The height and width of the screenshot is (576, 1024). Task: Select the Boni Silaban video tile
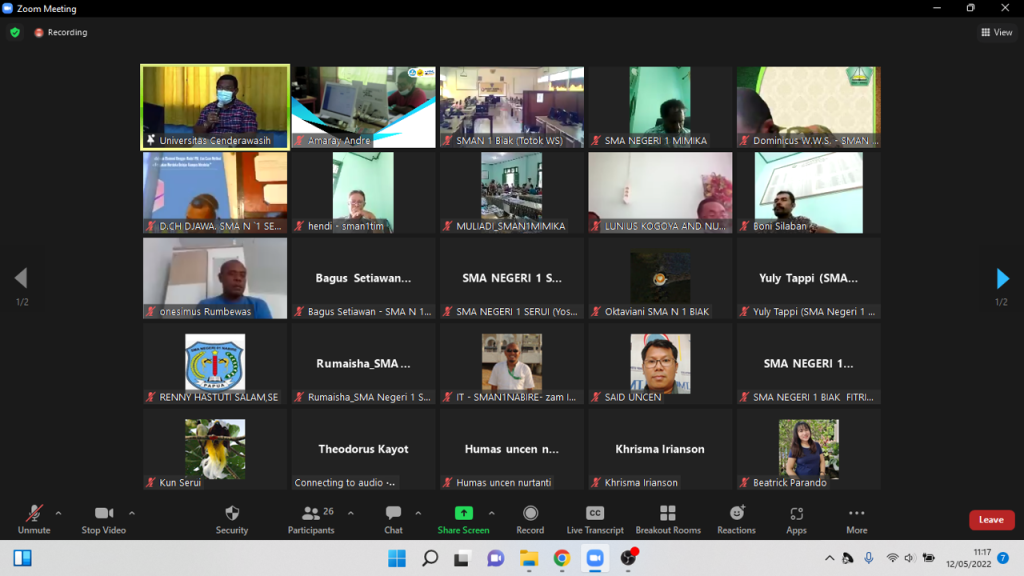808,193
